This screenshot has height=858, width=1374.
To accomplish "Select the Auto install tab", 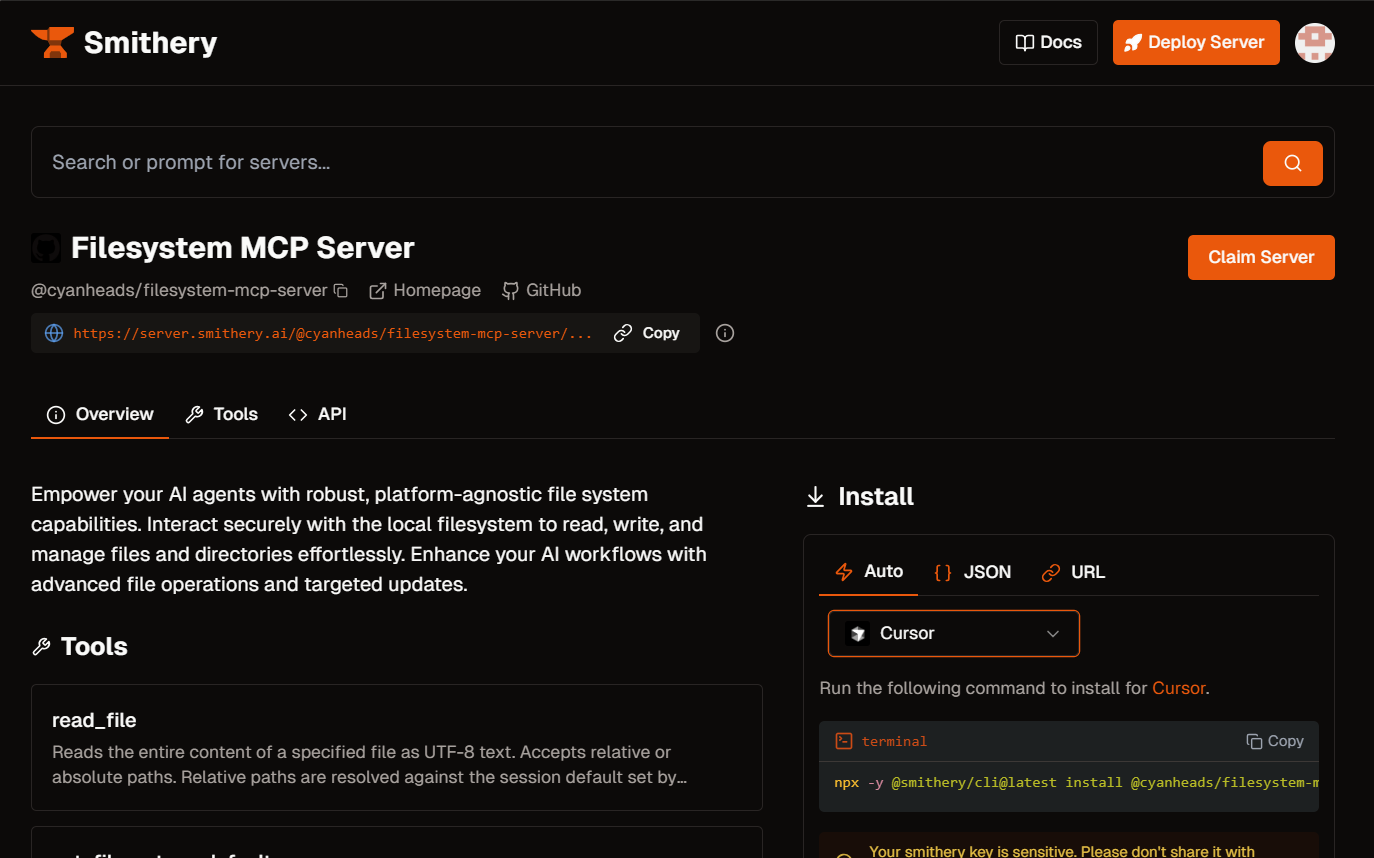I will click(869, 571).
